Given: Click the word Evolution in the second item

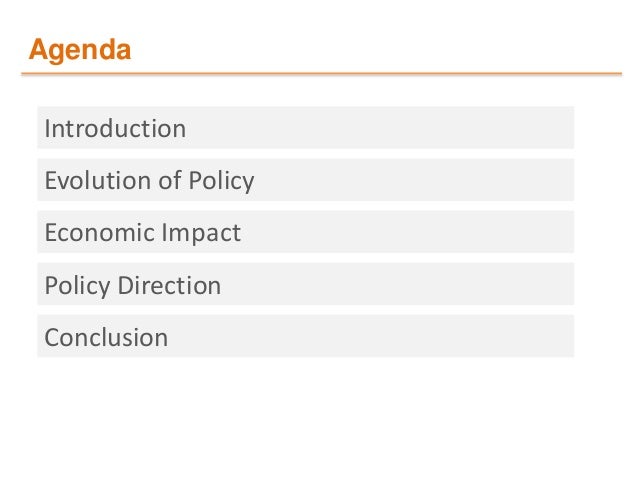Looking at the screenshot, I should [x=98, y=180].
